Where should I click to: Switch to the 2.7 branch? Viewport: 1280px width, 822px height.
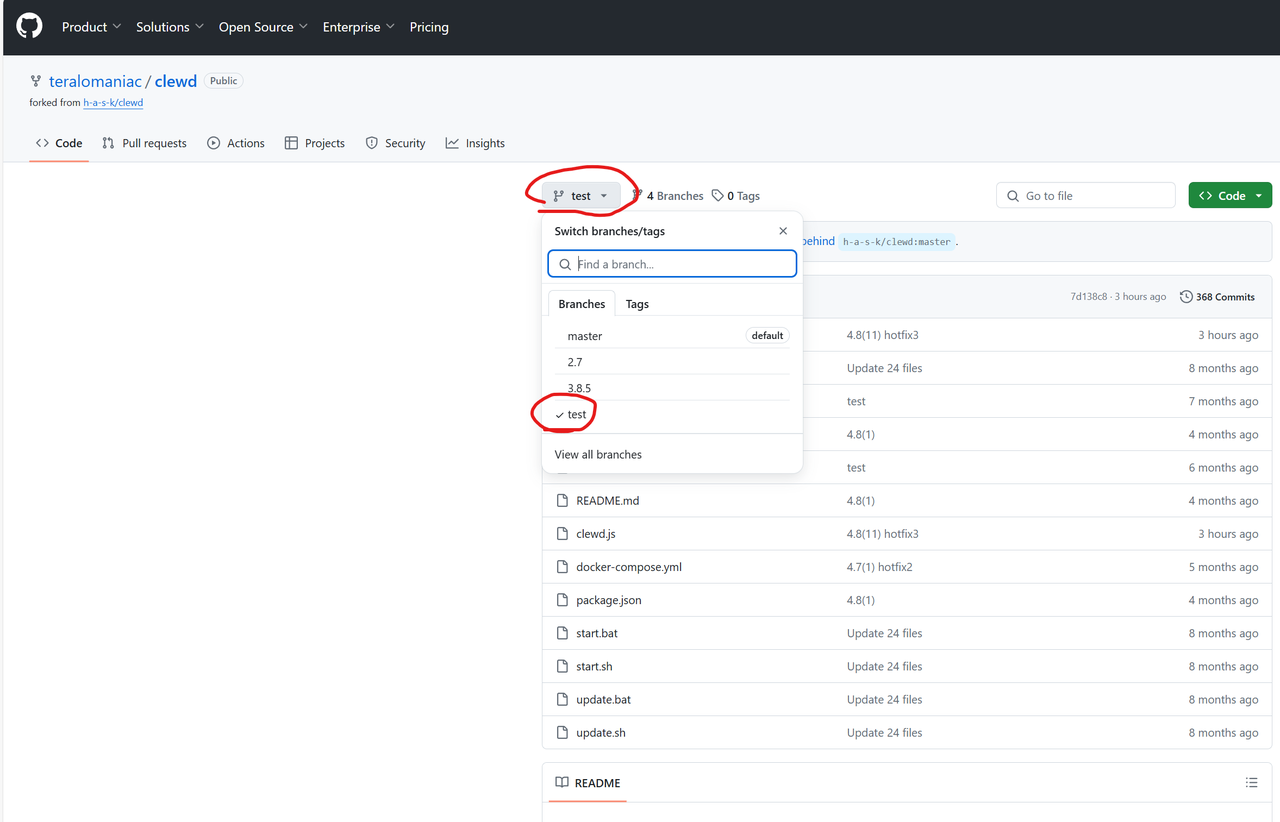(672, 362)
